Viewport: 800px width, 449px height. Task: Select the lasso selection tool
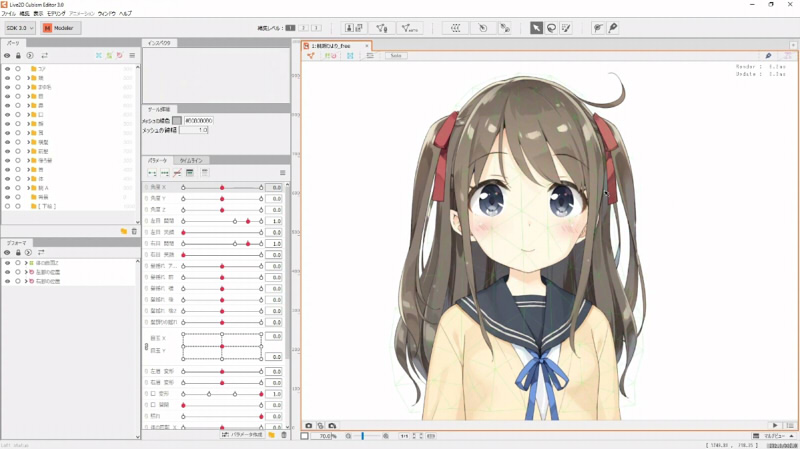coord(551,28)
